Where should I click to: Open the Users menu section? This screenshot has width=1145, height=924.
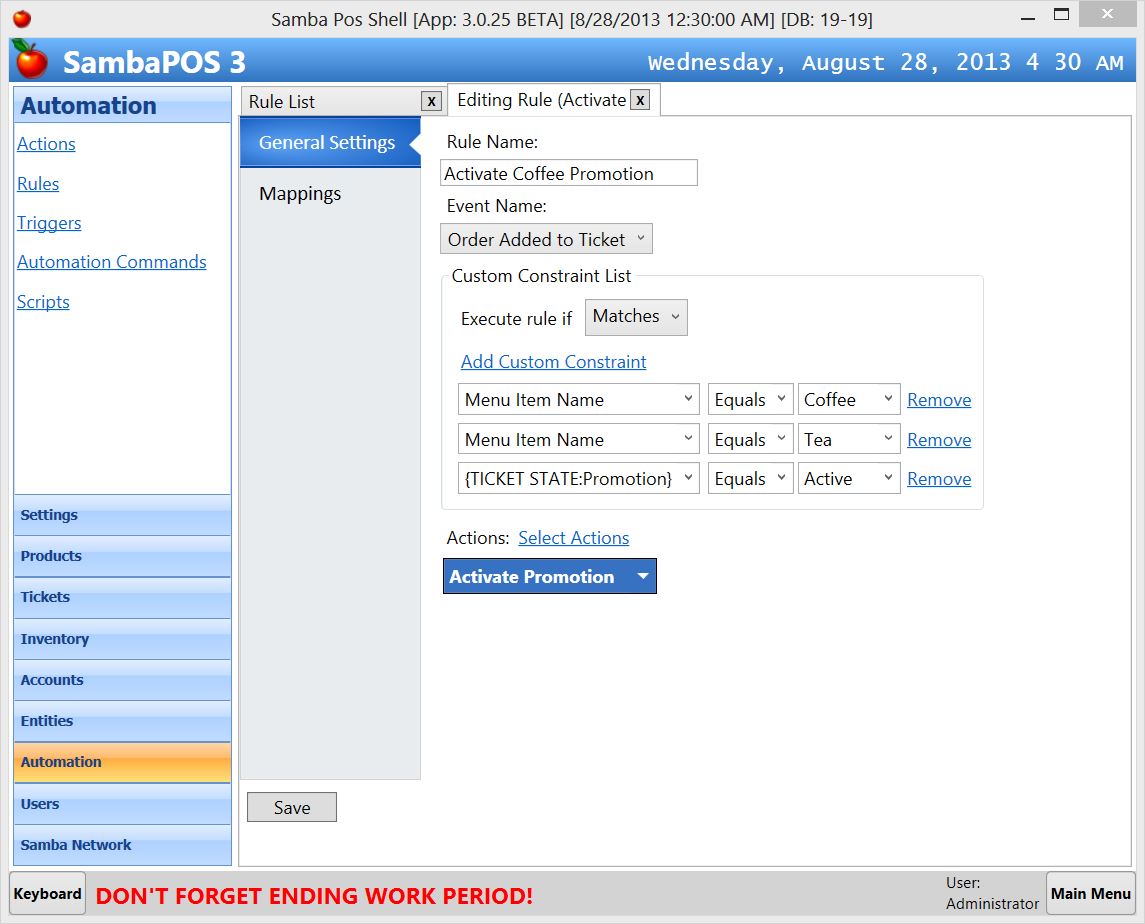point(122,804)
